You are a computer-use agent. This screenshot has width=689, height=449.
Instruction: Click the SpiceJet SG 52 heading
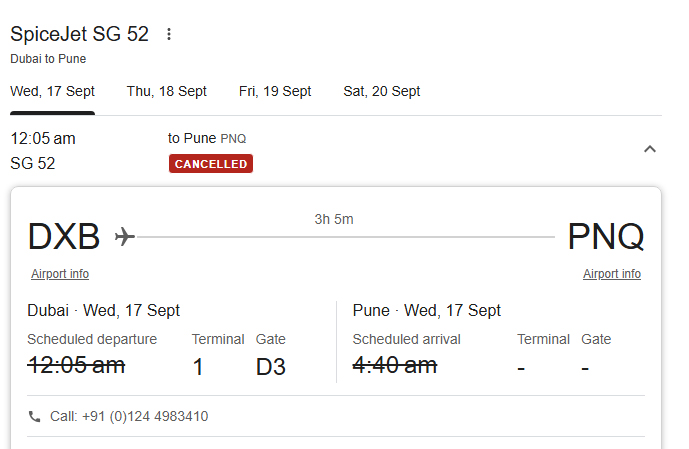[x=80, y=34]
